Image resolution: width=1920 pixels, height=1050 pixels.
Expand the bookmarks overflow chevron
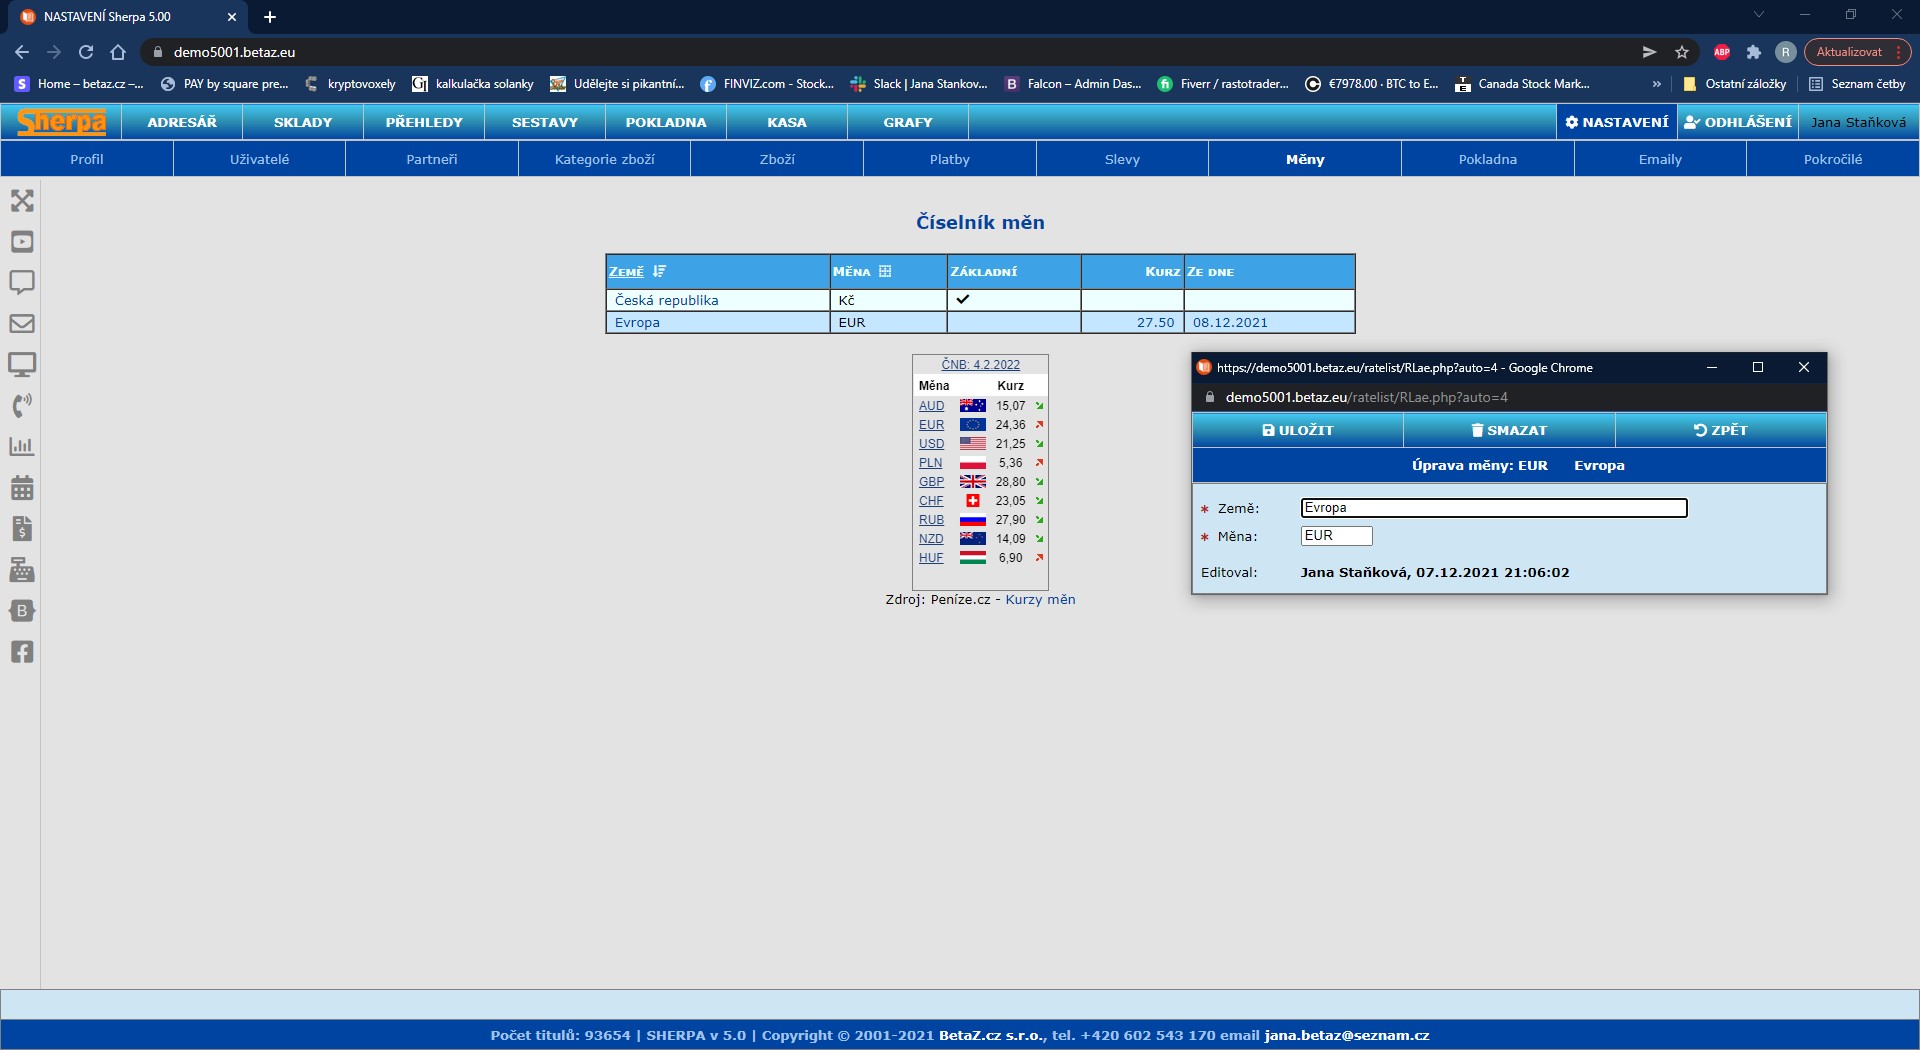(1657, 84)
